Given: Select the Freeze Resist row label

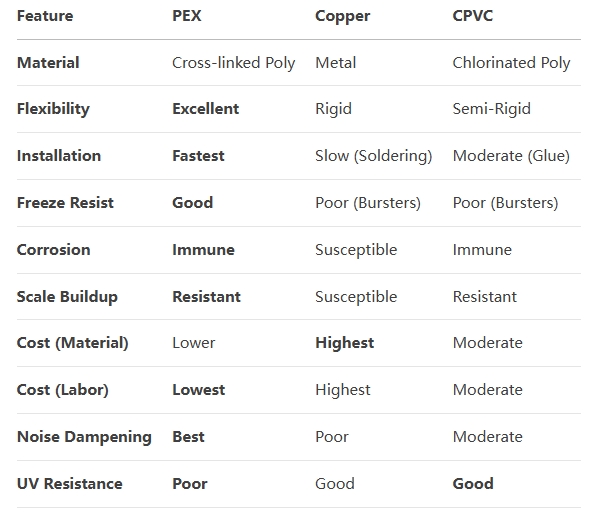Looking at the screenshot, I should point(65,203).
